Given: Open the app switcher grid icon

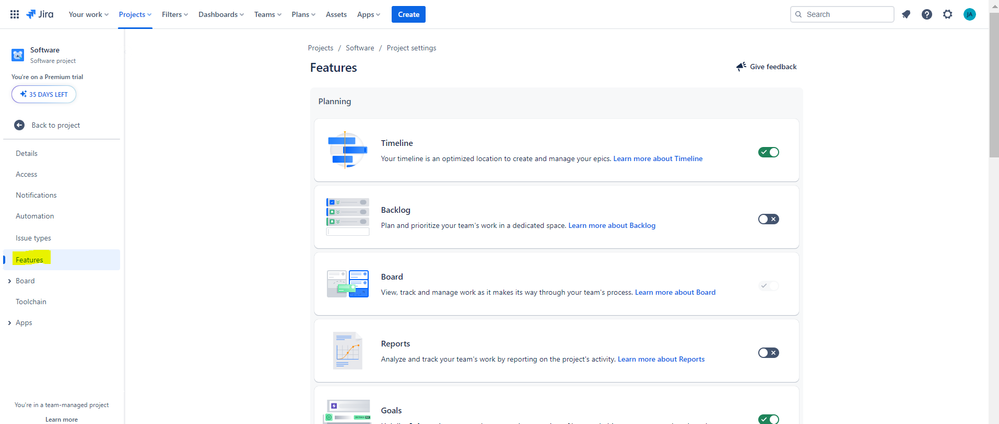Looking at the screenshot, I should 15,14.
